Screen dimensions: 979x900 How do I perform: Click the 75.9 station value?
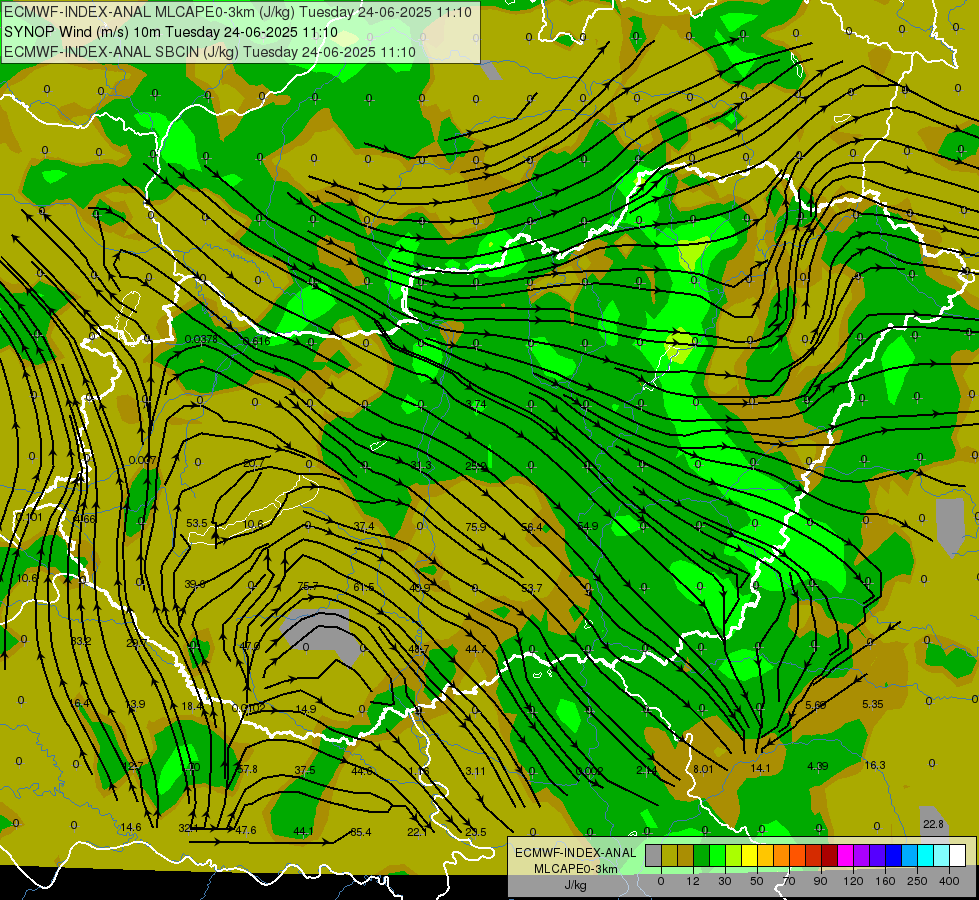[x=476, y=527]
